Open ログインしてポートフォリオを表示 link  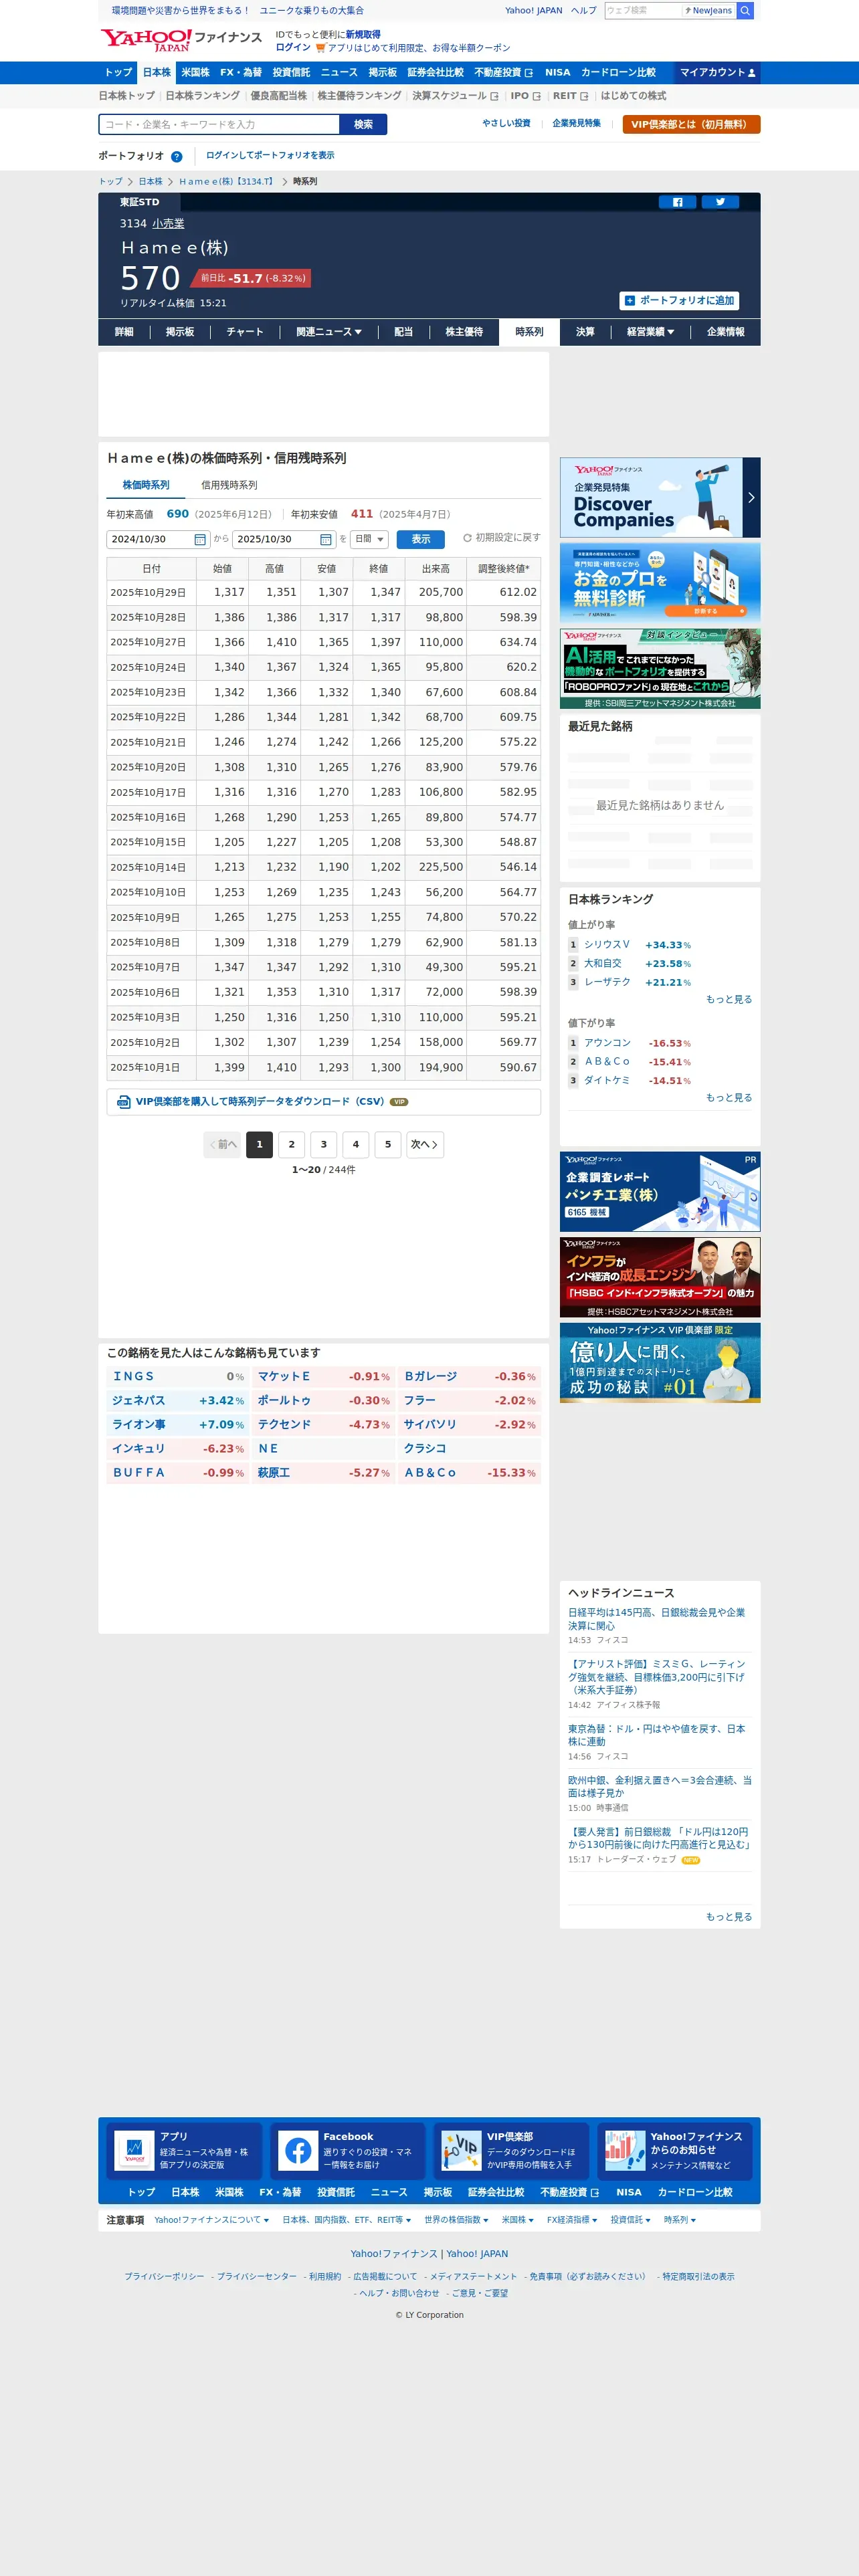tap(270, 156)
